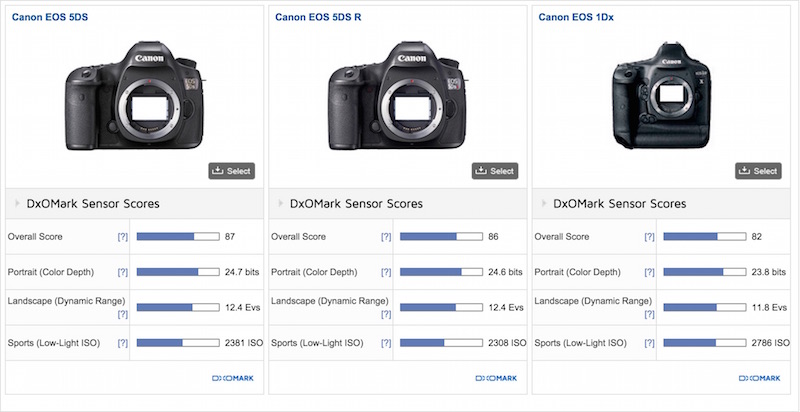Image resolution: width=800 pixels, height=412 pixels.
Task: Click the DxOMark logo in EOS 1Dx card
Action: (x=759, y=378)
